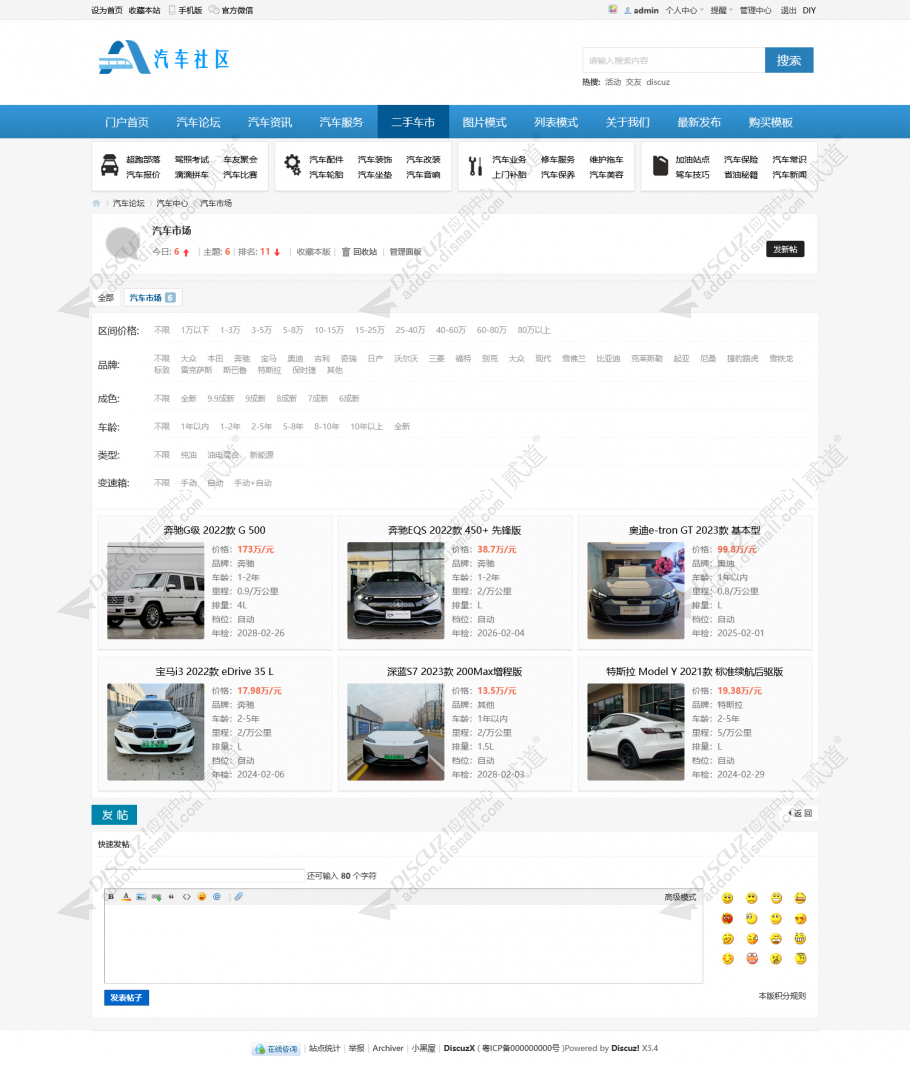Image resolution: width=910 pixels, height=1065 pixels.
Task: Filter gearbox by 手动+自动
Action: [253, 483]
